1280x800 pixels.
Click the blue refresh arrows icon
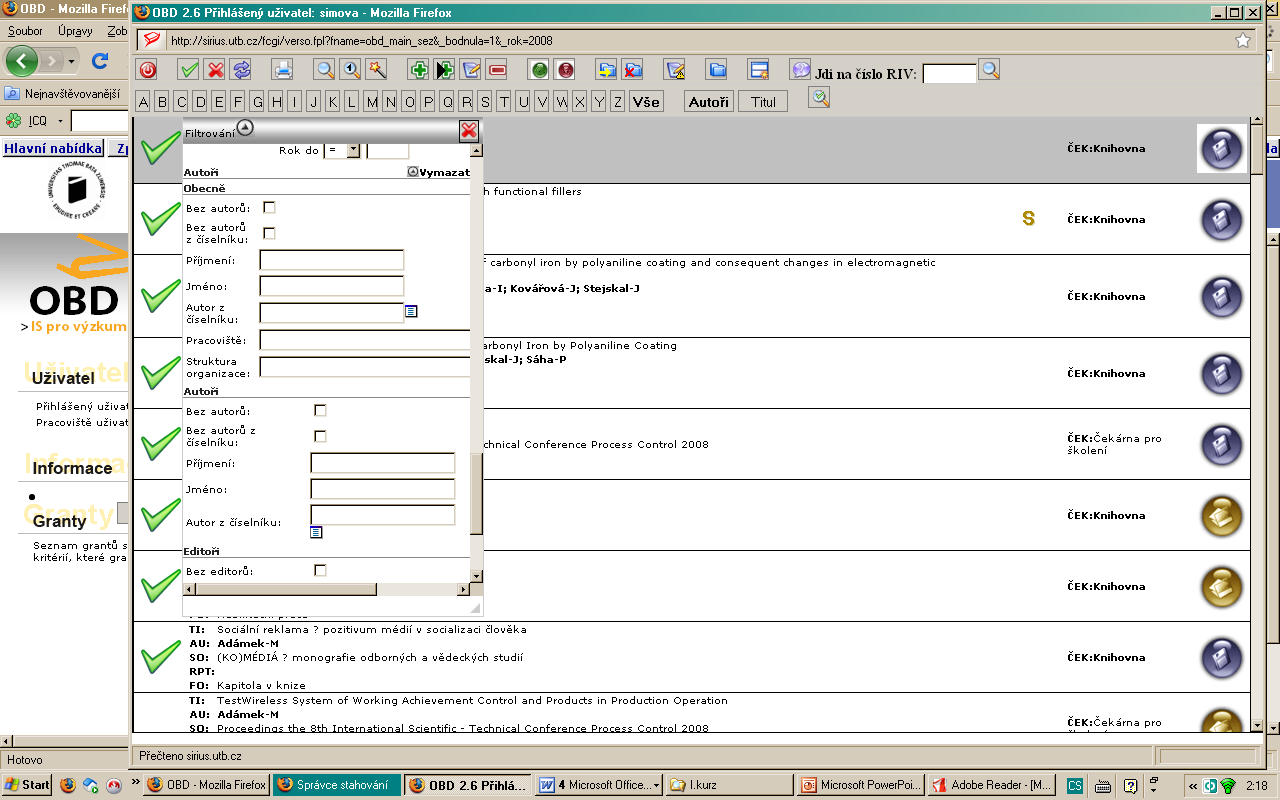tap(242, 70)
